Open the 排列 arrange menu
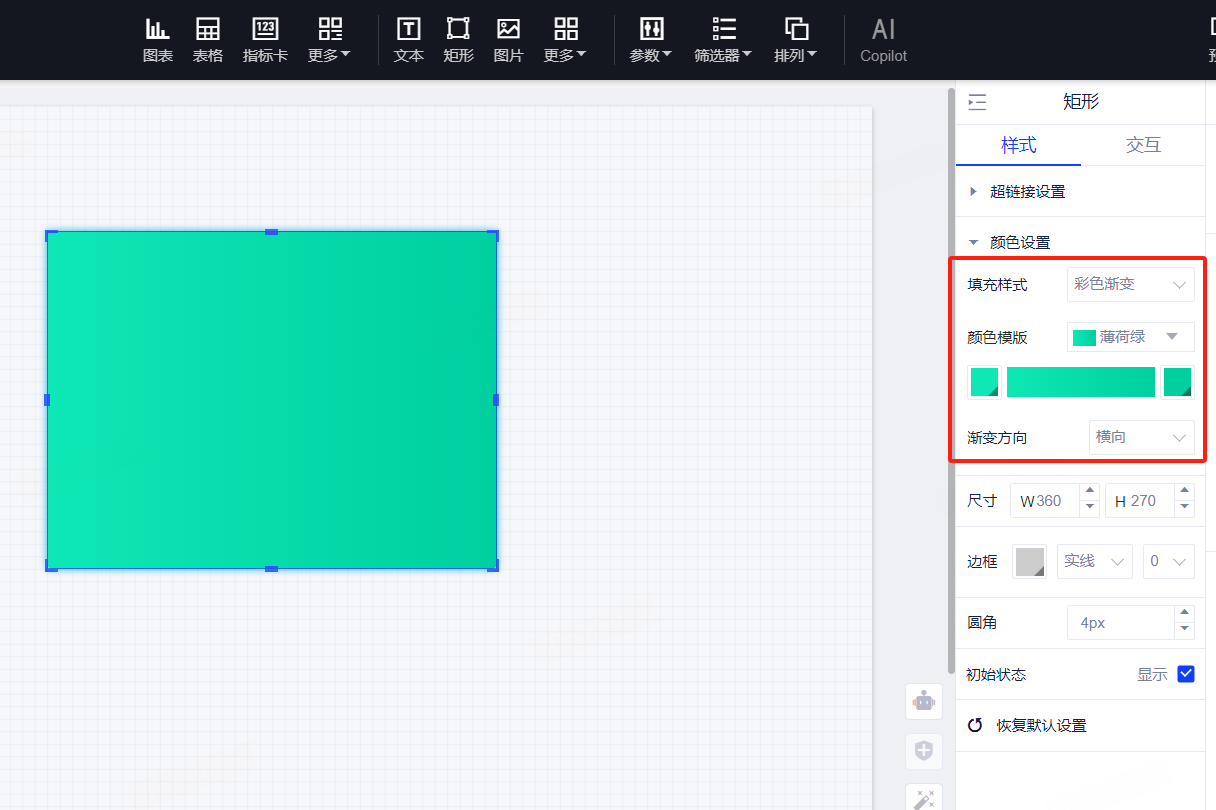 click(x=795, y=40)
